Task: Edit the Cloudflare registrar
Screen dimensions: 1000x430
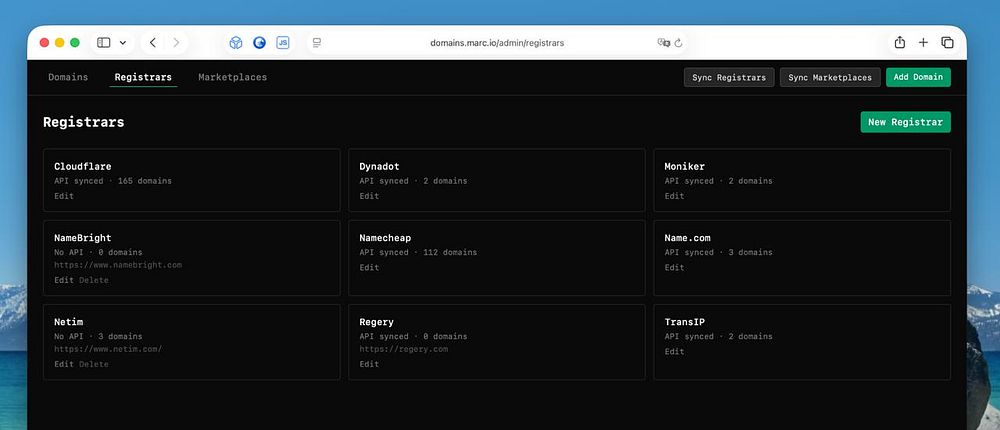Action: pos(64,196)
